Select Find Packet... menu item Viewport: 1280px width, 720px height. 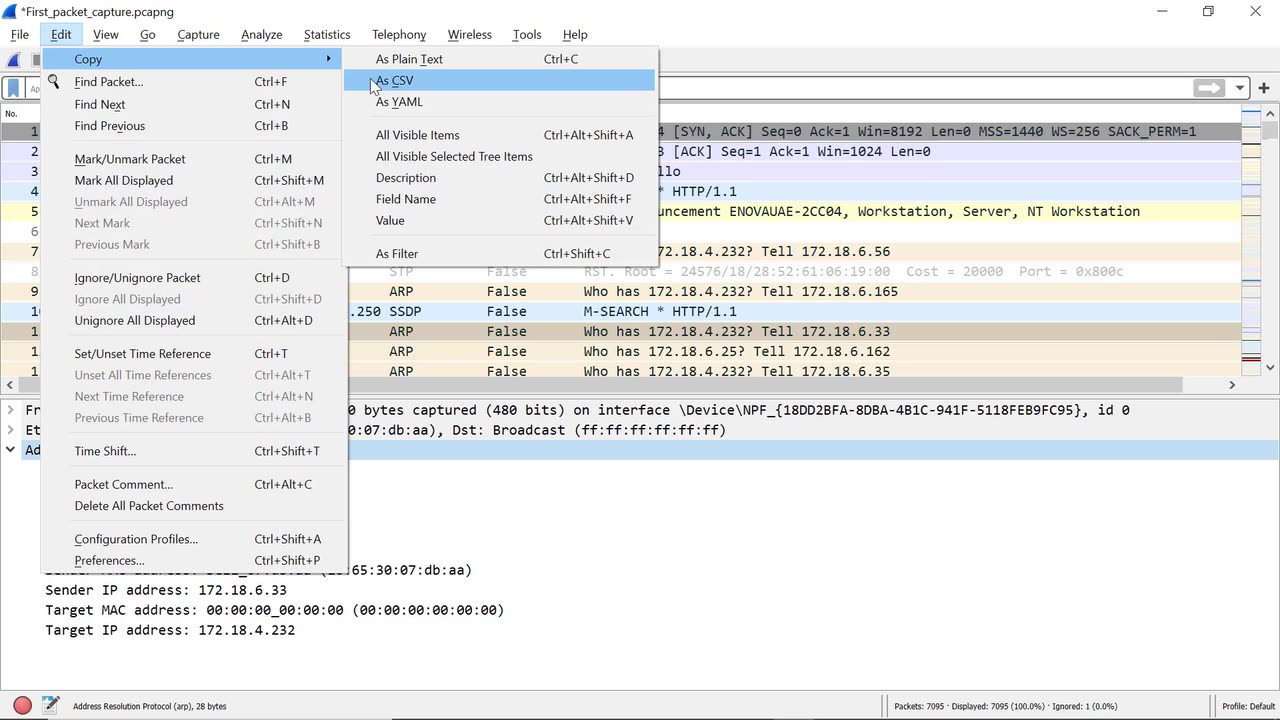click(x=194, y=82)
